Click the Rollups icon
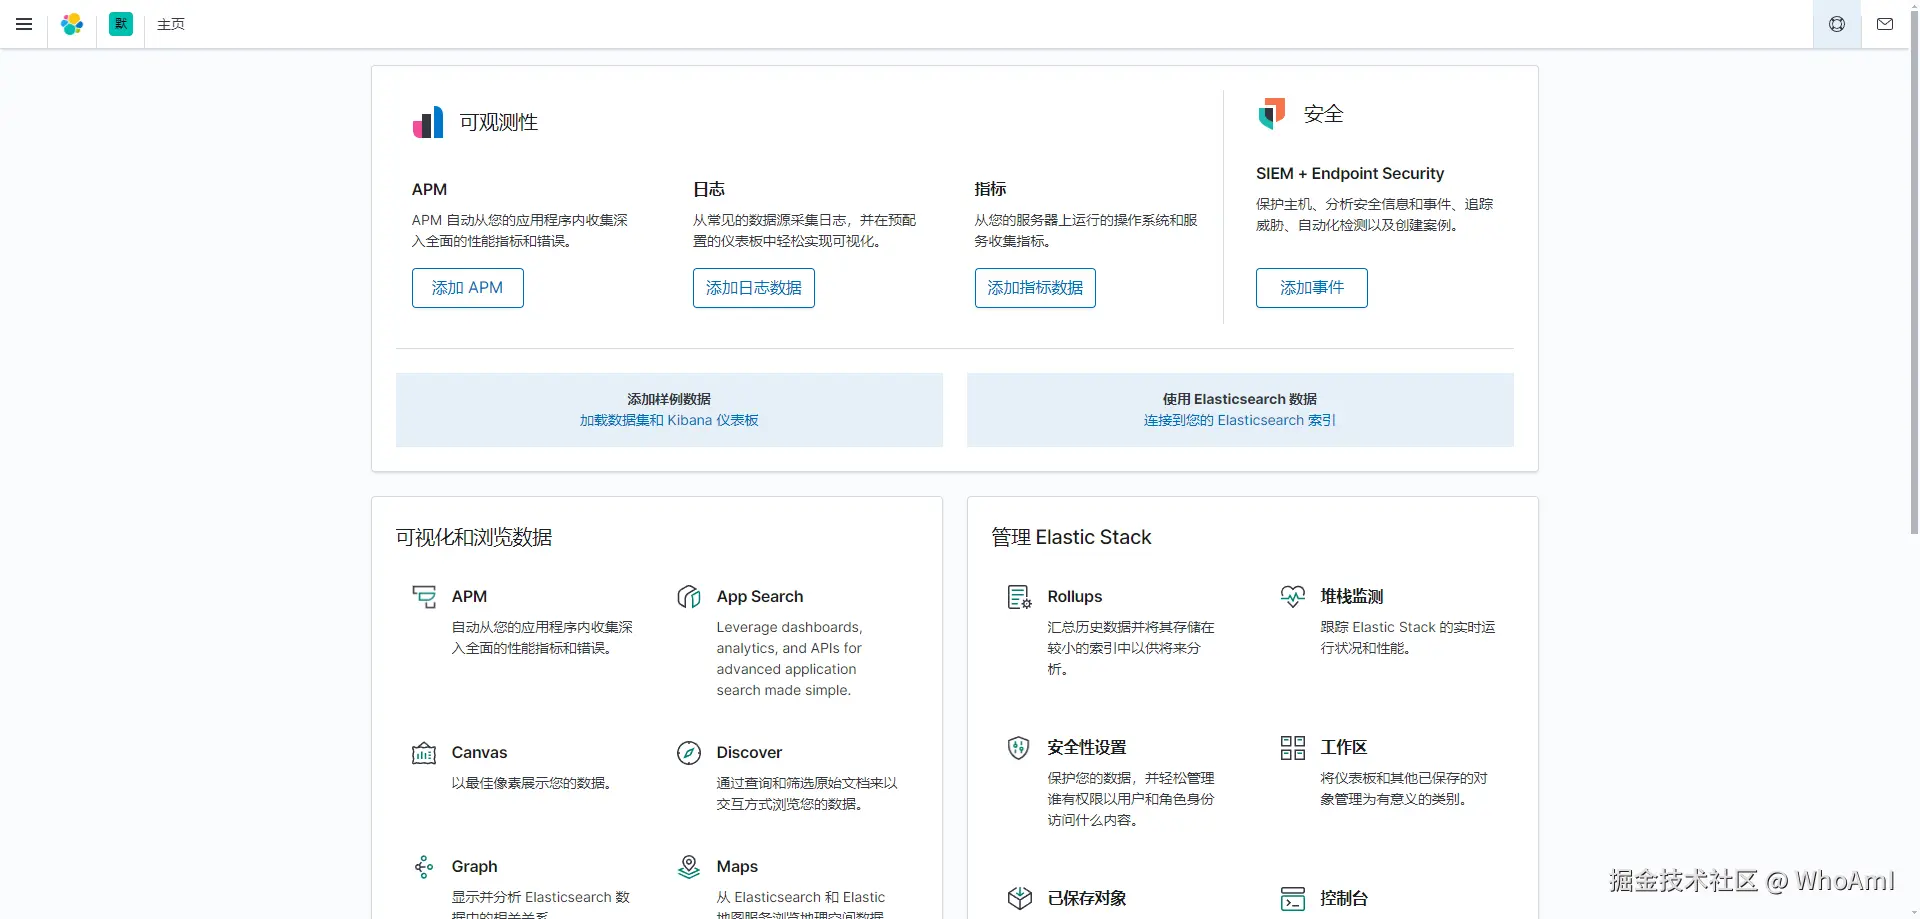Image resolution: width=1920 pixels, height=919 pixels. [x=1019, y=597]
